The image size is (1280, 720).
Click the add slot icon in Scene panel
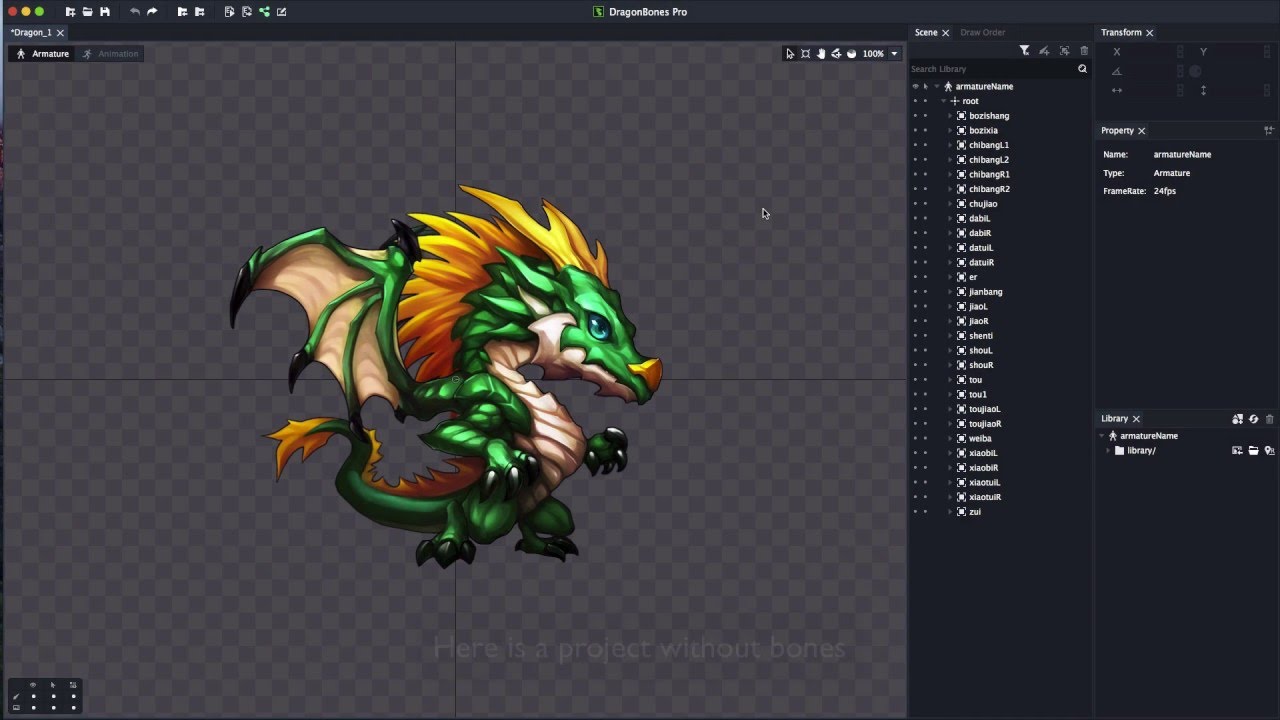pos(1064,50)
